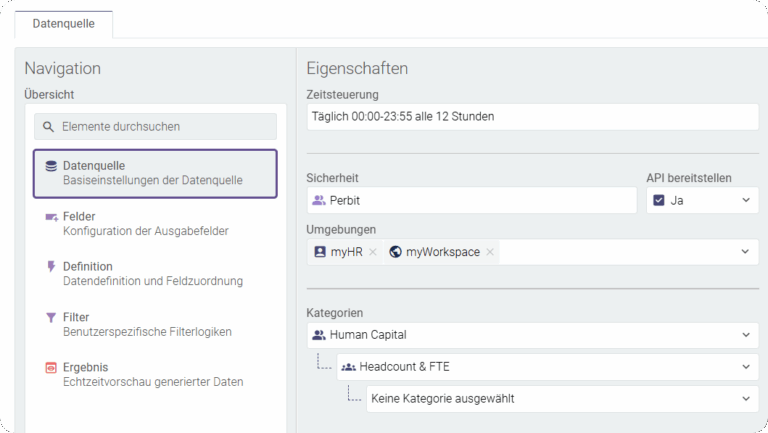
Task: Click the search magnifier icon
Action: pyautogui.click(x=48, y=127)
